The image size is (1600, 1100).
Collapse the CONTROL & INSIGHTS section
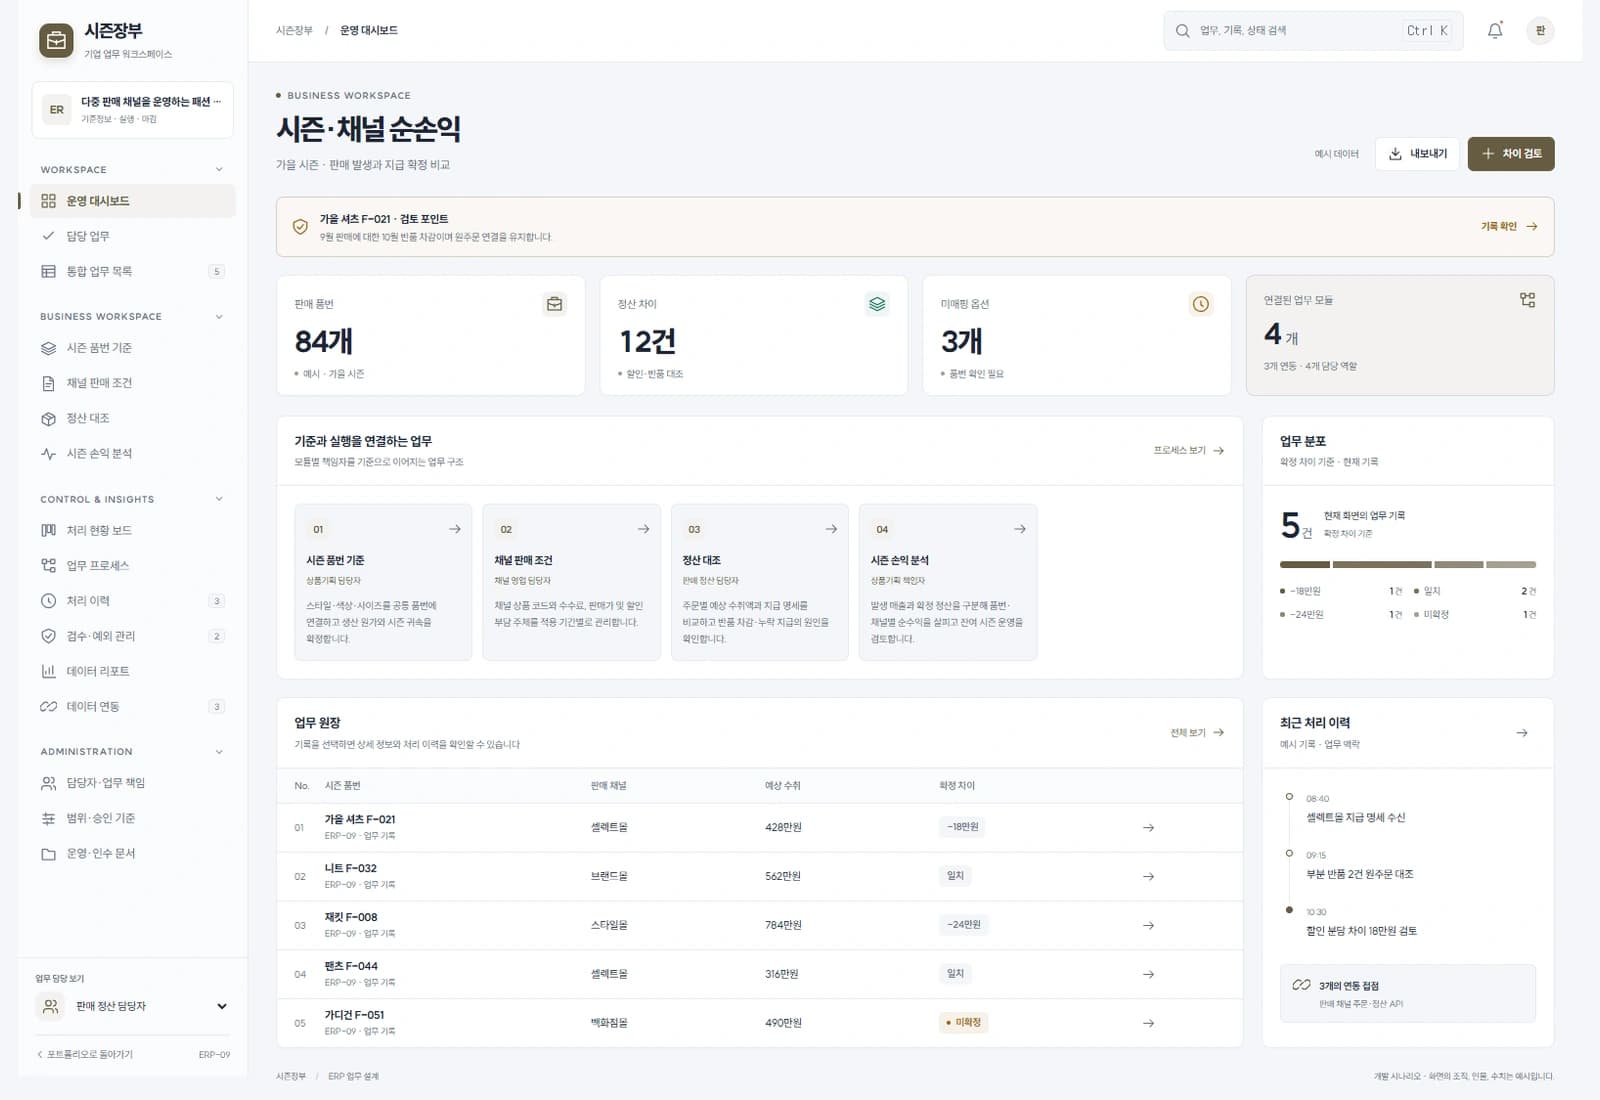(x=219, y=499)
